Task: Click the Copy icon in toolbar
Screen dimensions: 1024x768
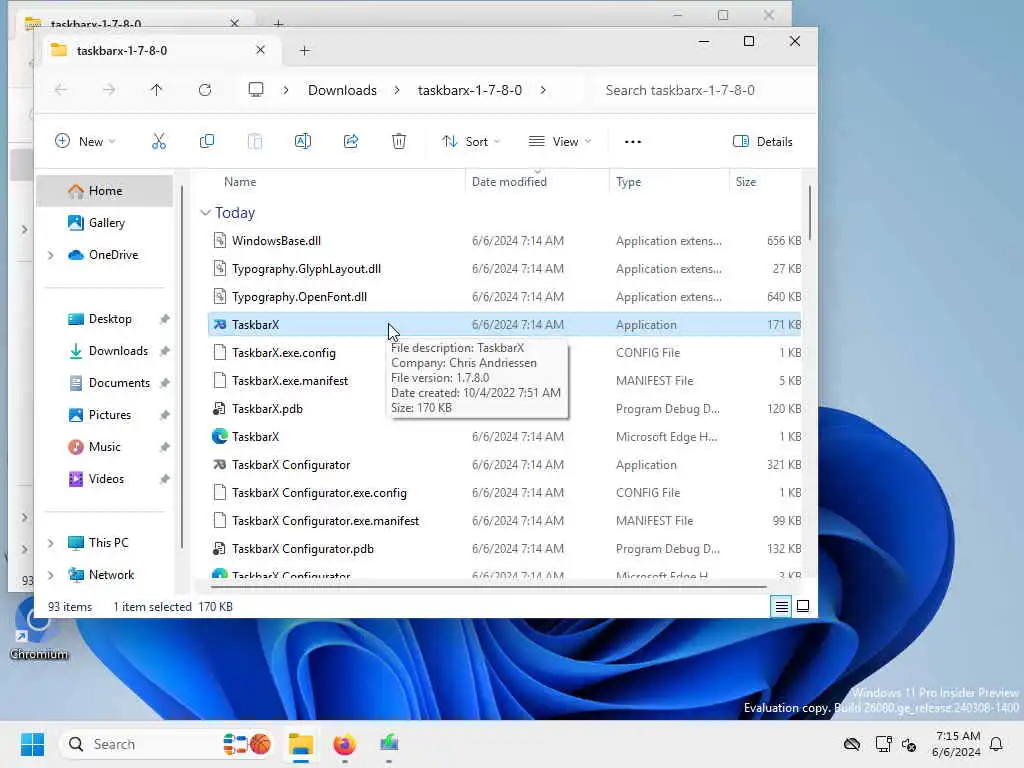Action: [207, 141]
